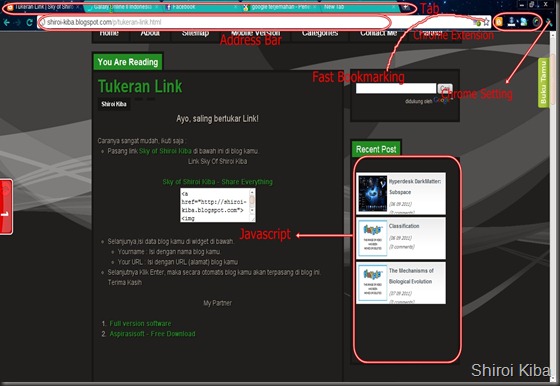Click 'Ayo, saling bertukar Link!' text
This screenshot has width=560, height=386.
pos(217,119)
